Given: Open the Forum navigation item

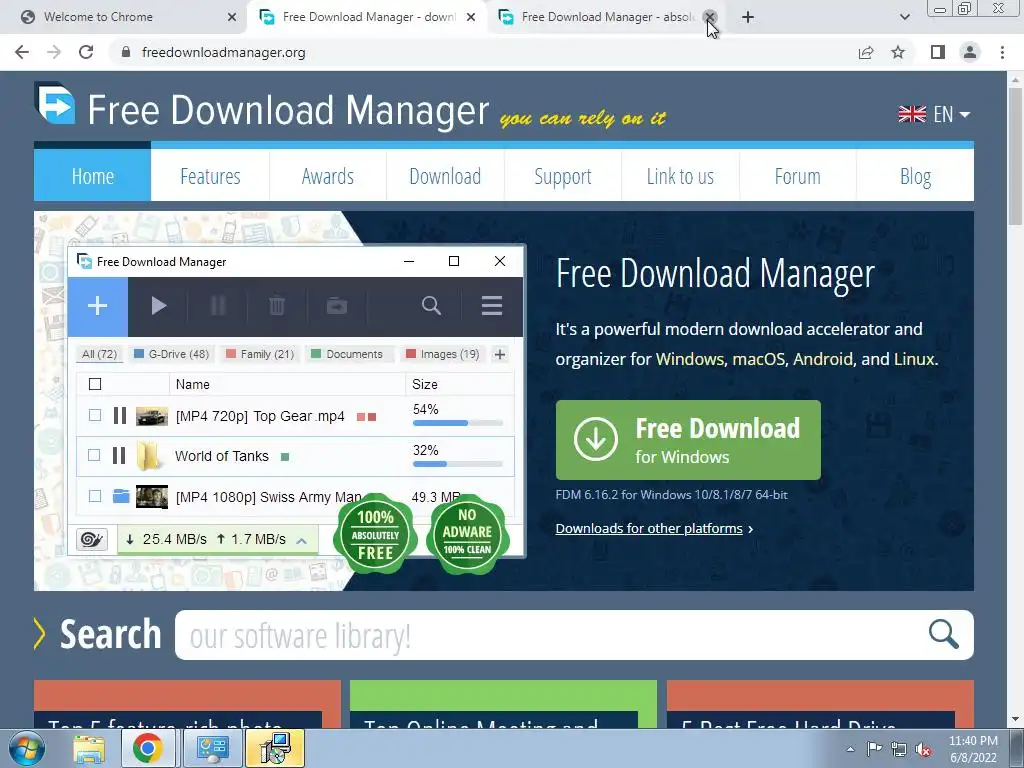Looking at the screenshot, I should [797, 175].
